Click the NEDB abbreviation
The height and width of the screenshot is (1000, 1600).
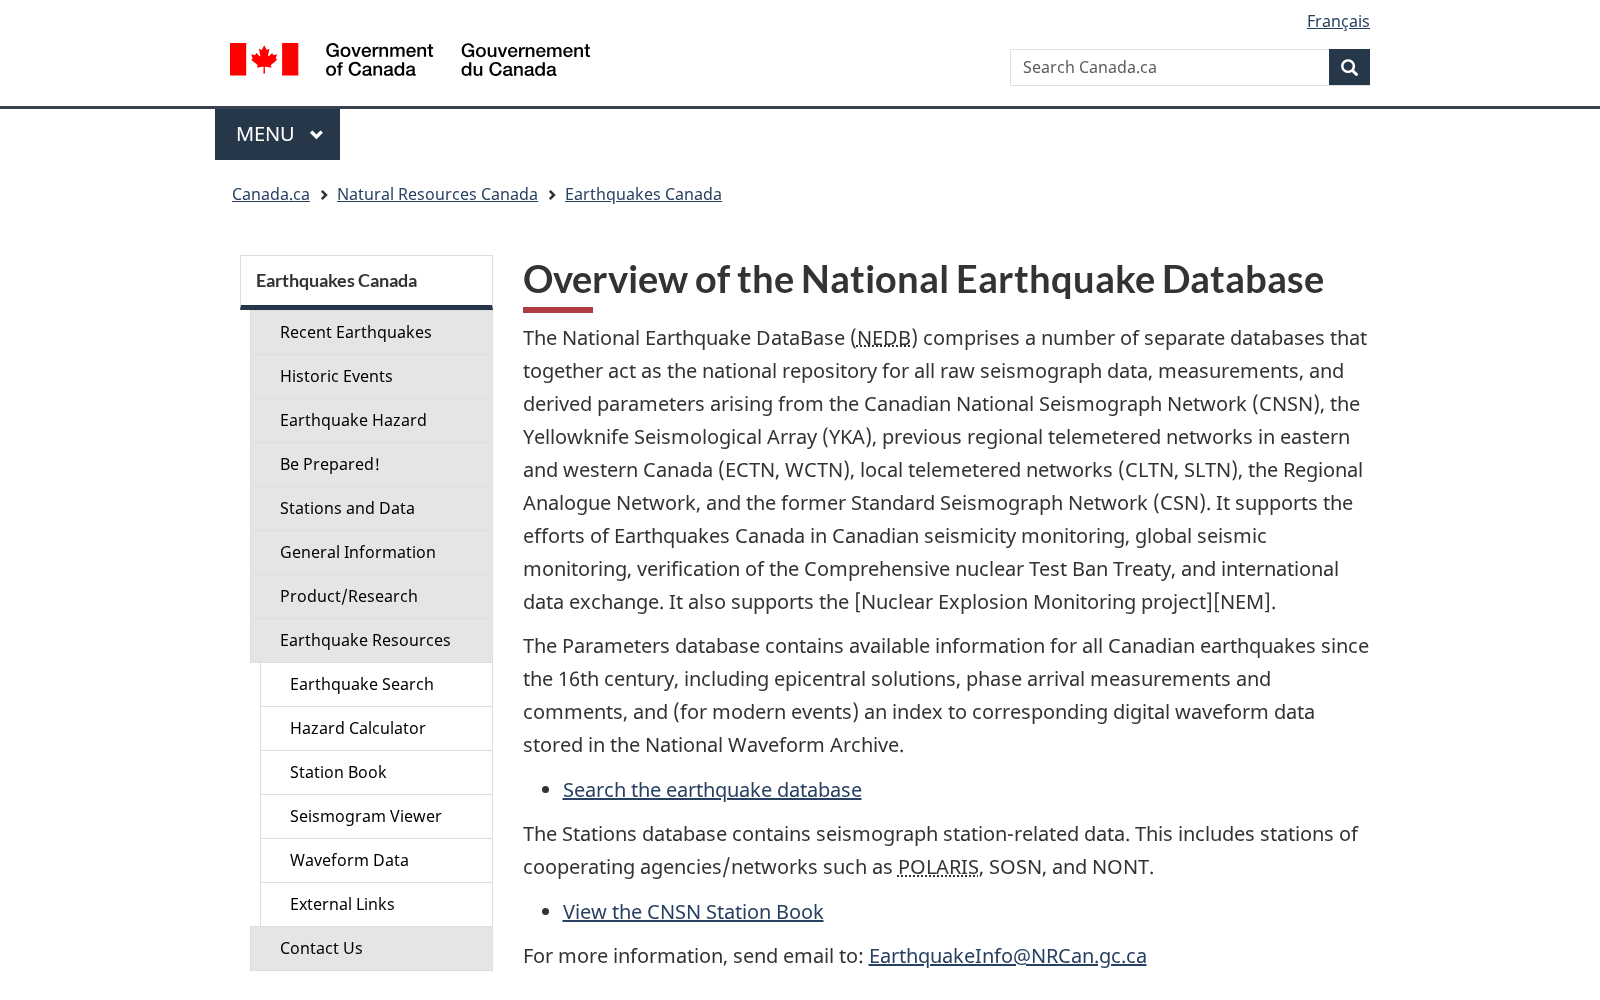[x=884, y=338]
